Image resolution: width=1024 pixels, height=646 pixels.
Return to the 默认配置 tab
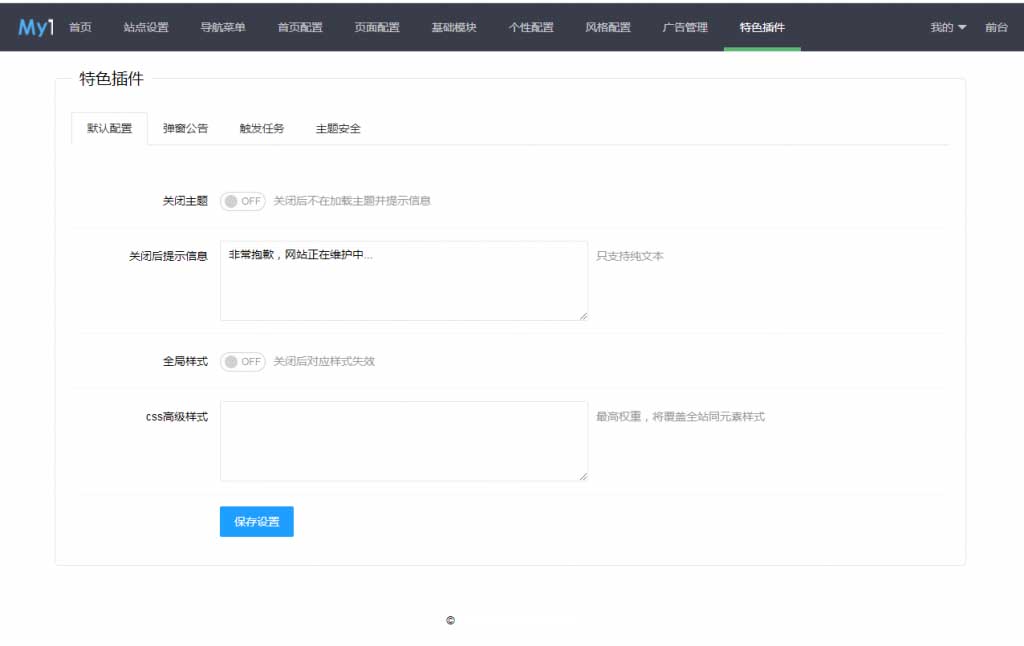[x=108, y=128]
